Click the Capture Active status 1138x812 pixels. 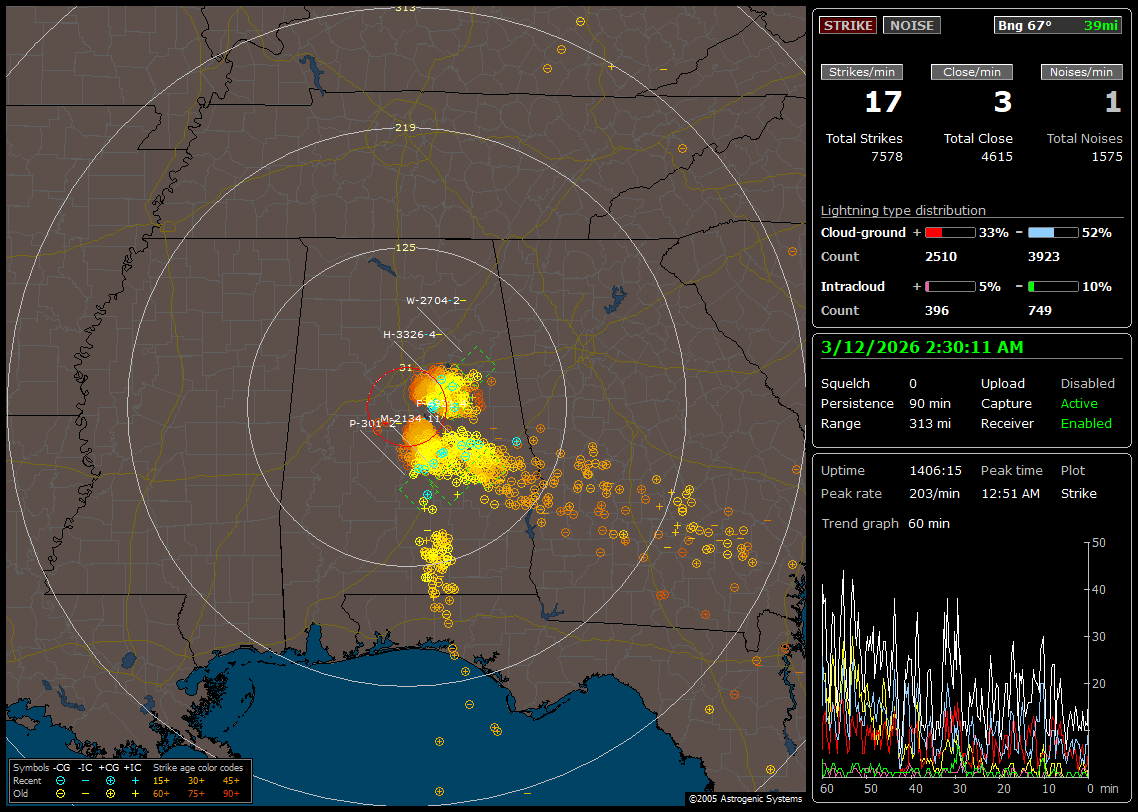pyautogui.click(x=1079, y=403)
